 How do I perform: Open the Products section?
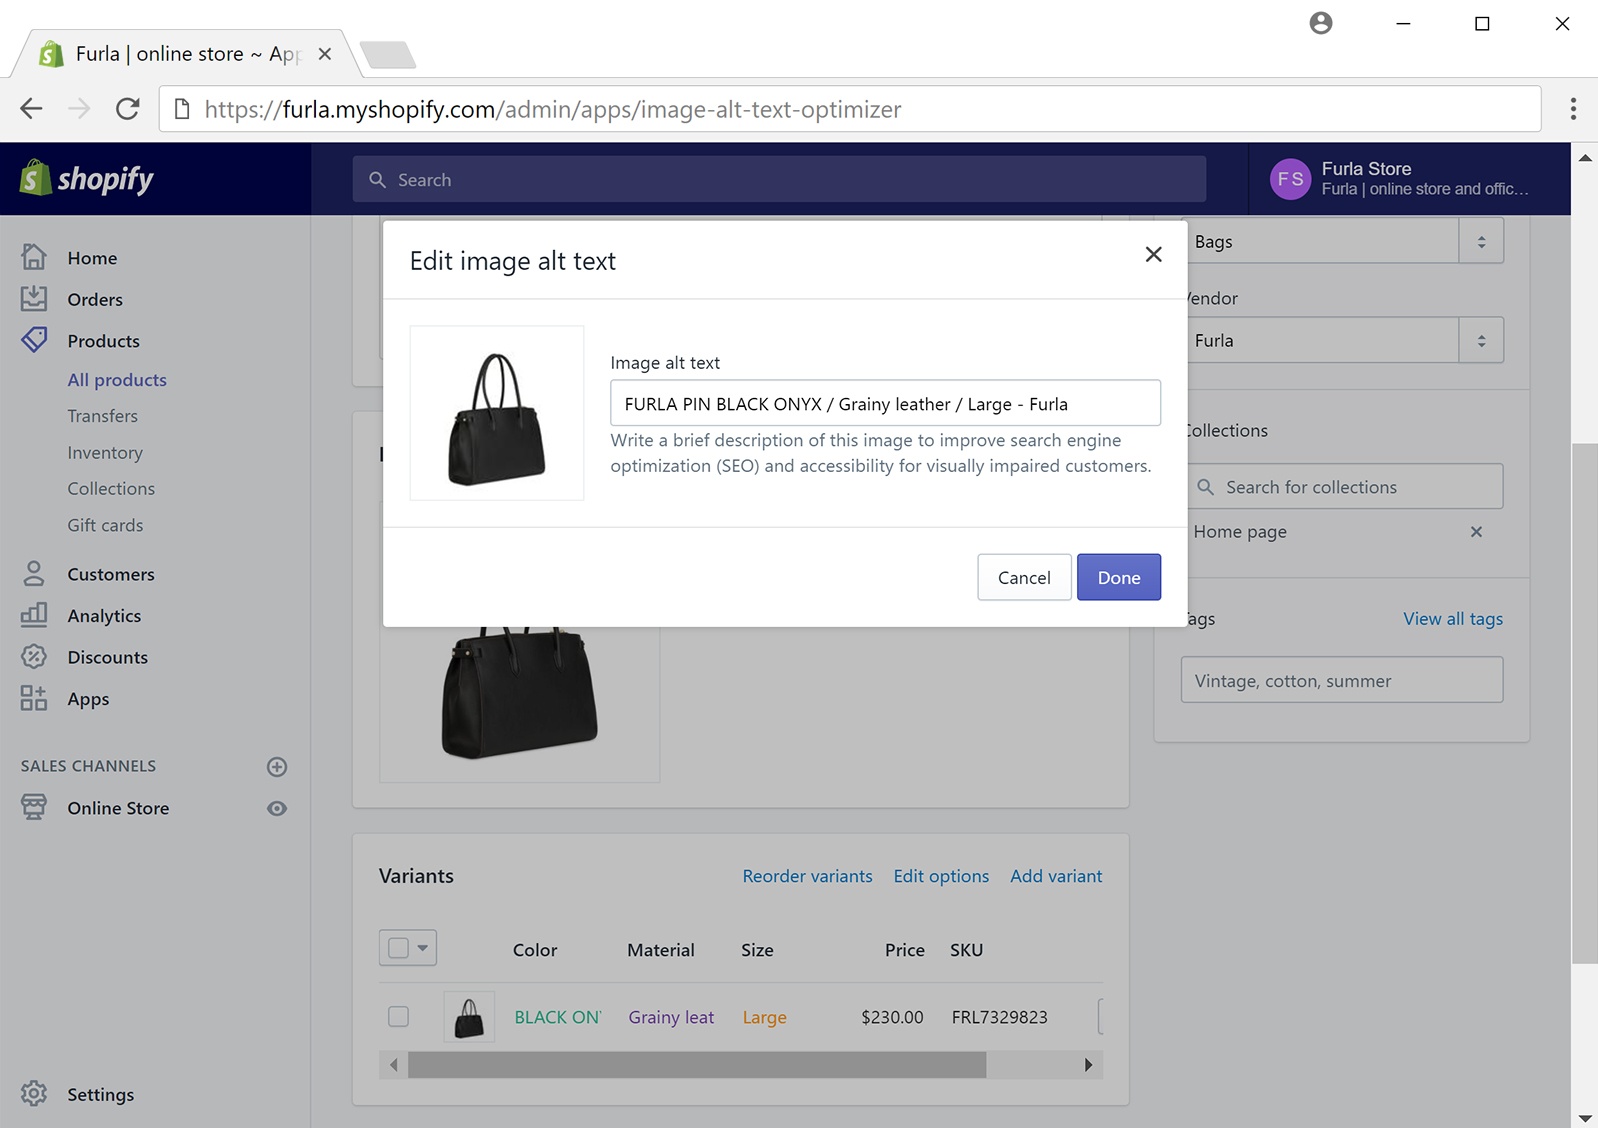coord(103,341)
